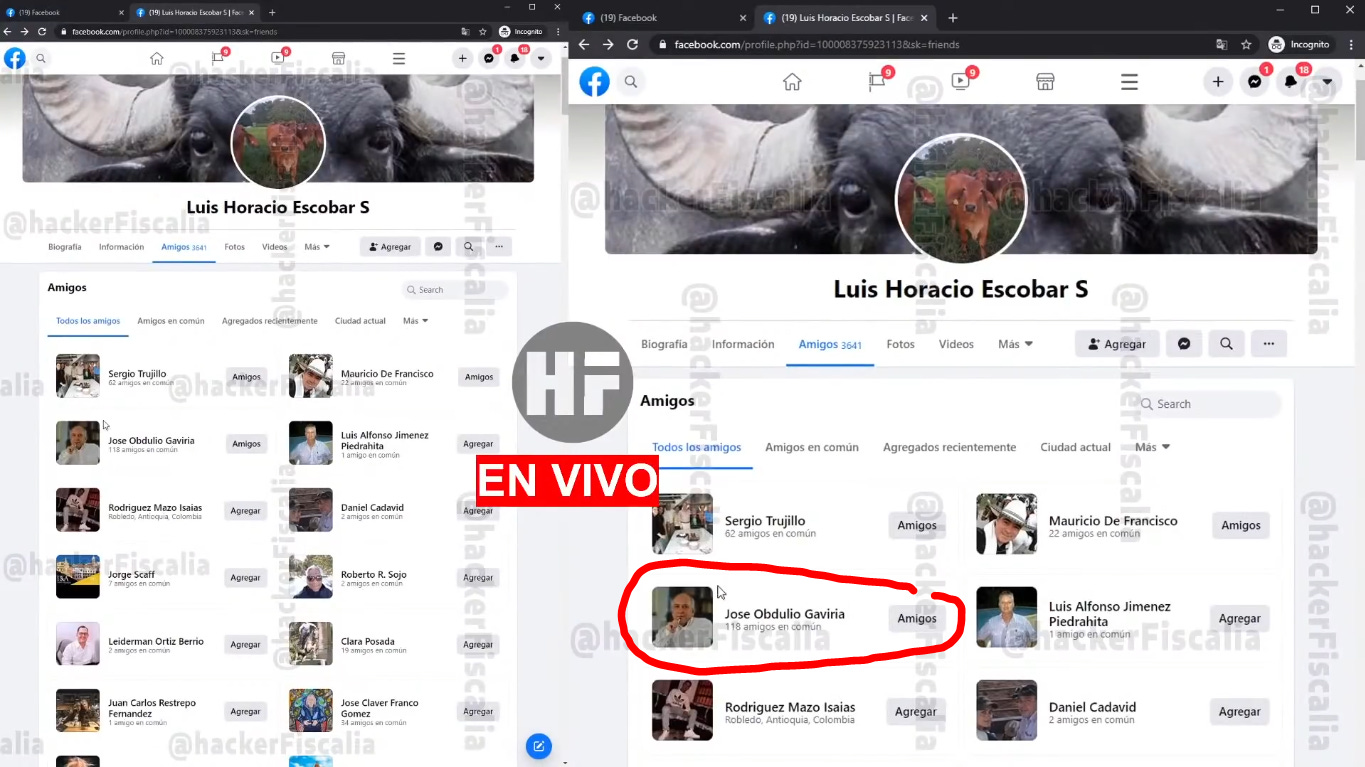The width and height of the screenshot is (1365, 767).
Task: Open Pages flag icon in left window
Action: pyautogui.click(x=217, y=58)
